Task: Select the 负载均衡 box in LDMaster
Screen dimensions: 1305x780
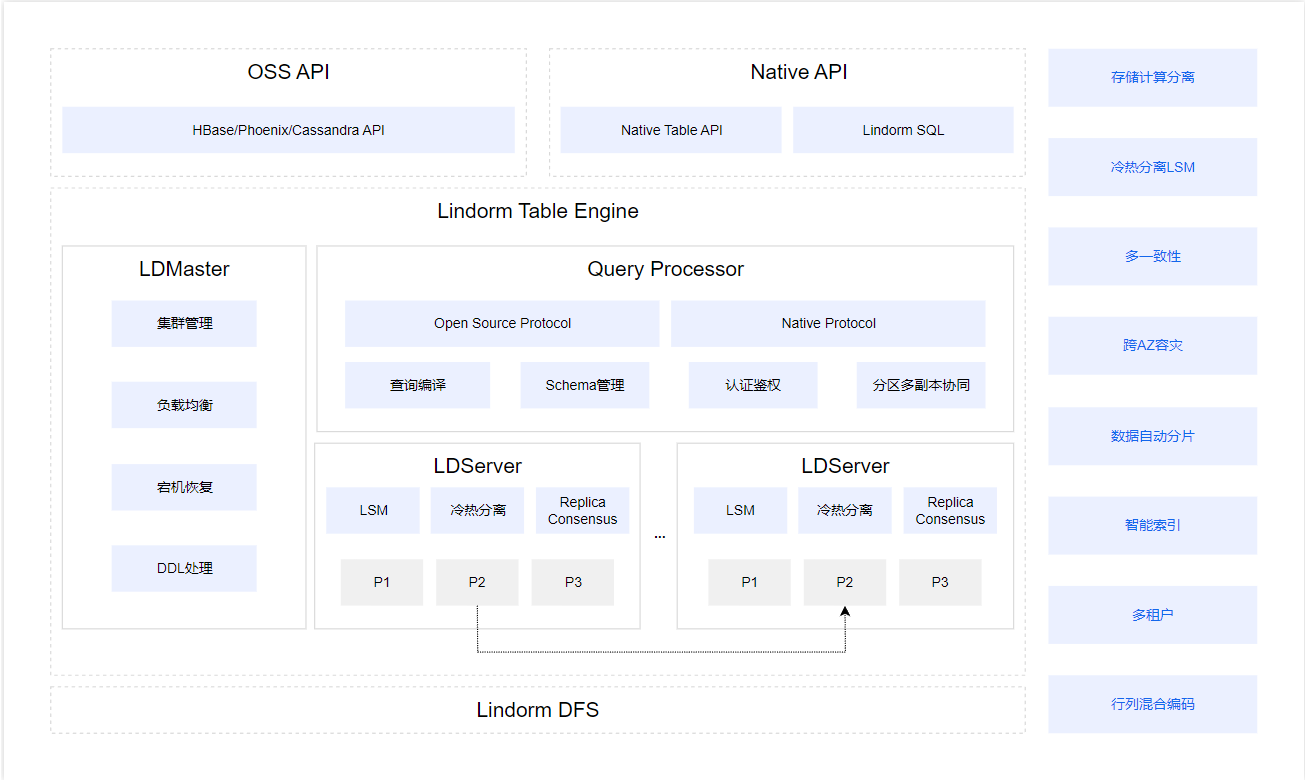Action: click(184, 405)
